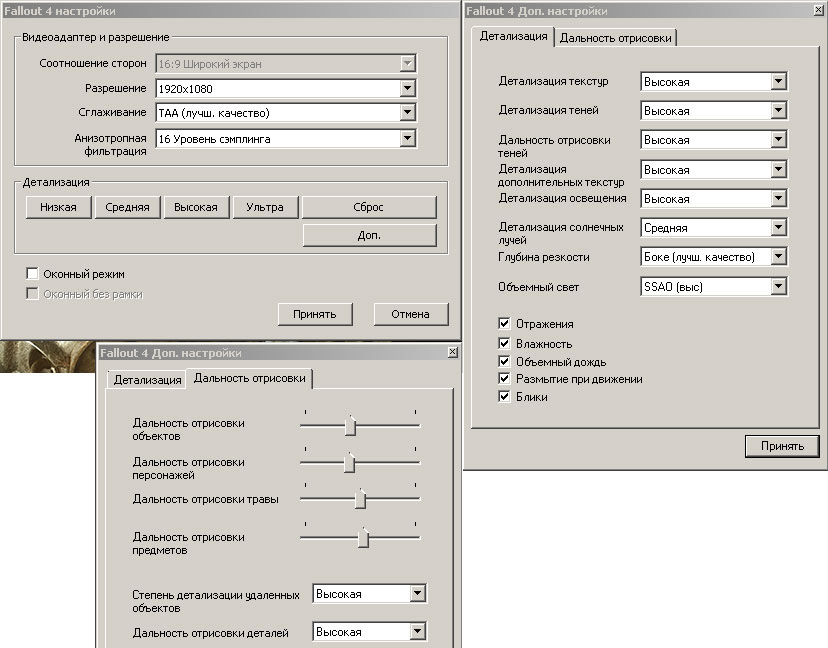Toggle the Блики checkbox
Image resolution: width=828 pixels, height=648 pixels.
(x=504, y=396)
